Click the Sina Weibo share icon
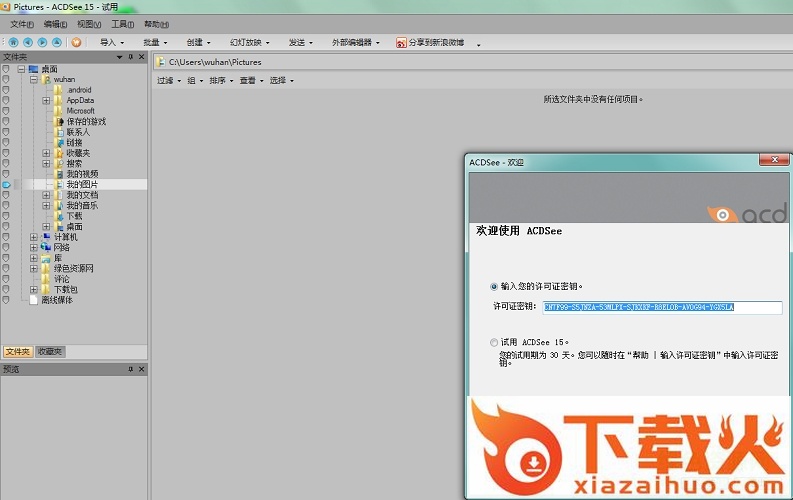The width and height of the screenshot is (793, 500). [x=401, y=43]
